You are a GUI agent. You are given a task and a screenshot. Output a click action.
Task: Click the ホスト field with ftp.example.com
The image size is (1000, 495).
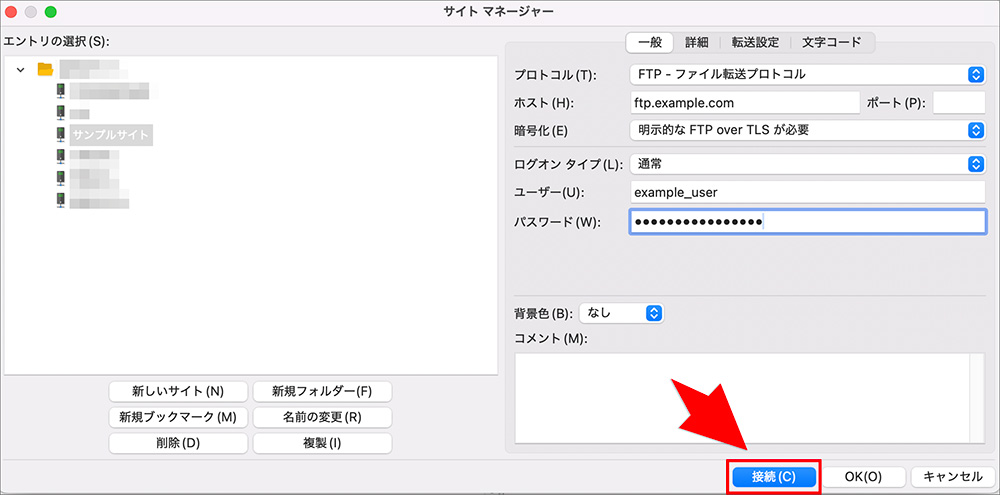[x=745, y=103]
